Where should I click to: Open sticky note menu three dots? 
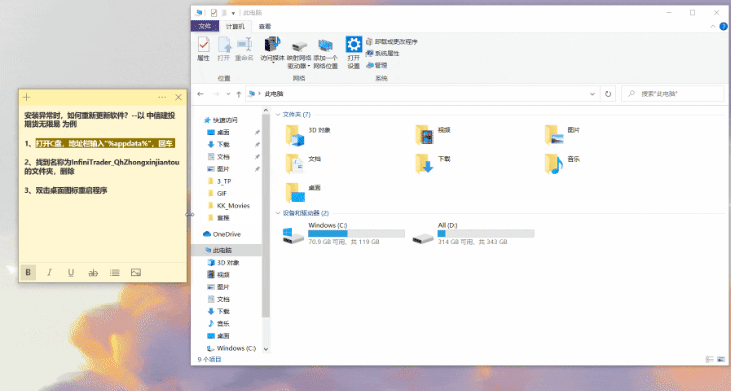tap(162, 97)
